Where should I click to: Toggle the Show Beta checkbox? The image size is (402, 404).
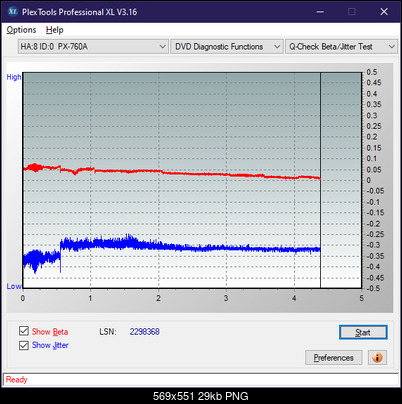tap(24, 331)
